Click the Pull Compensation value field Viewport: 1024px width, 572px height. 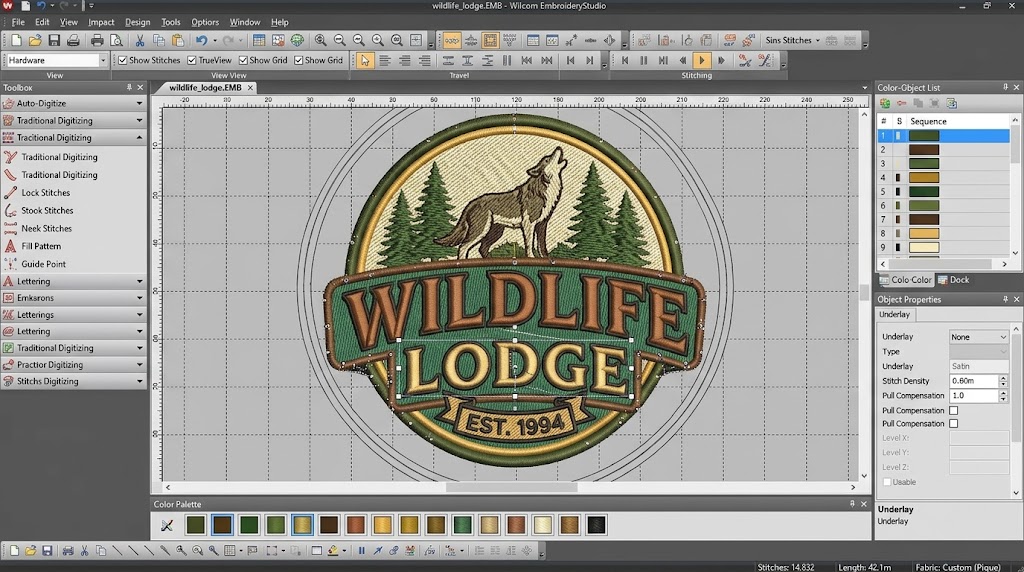click(x=974, y=396)
